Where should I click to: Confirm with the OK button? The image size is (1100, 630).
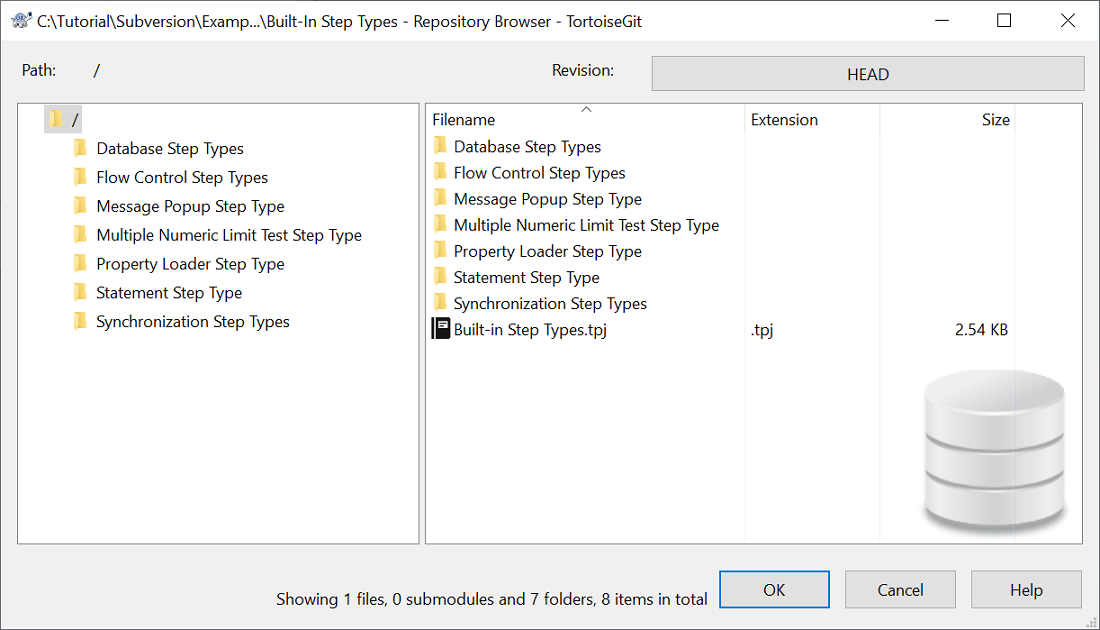pyautogui.click(x=774, y=589)
